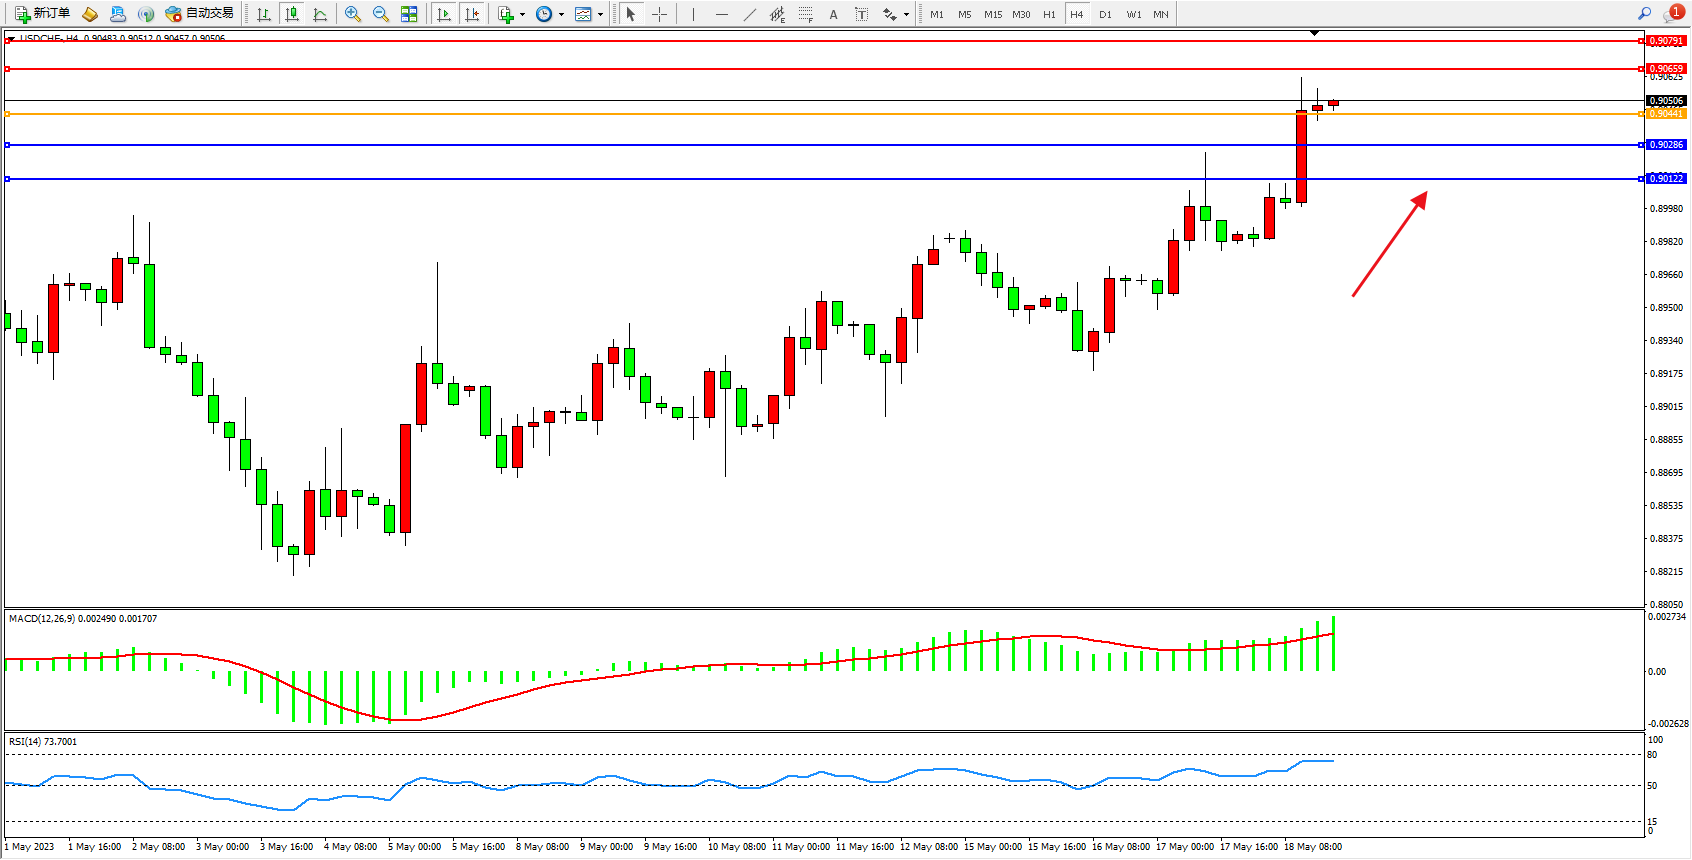Click the red 0.90659 horizontal price line

[800, 69]
